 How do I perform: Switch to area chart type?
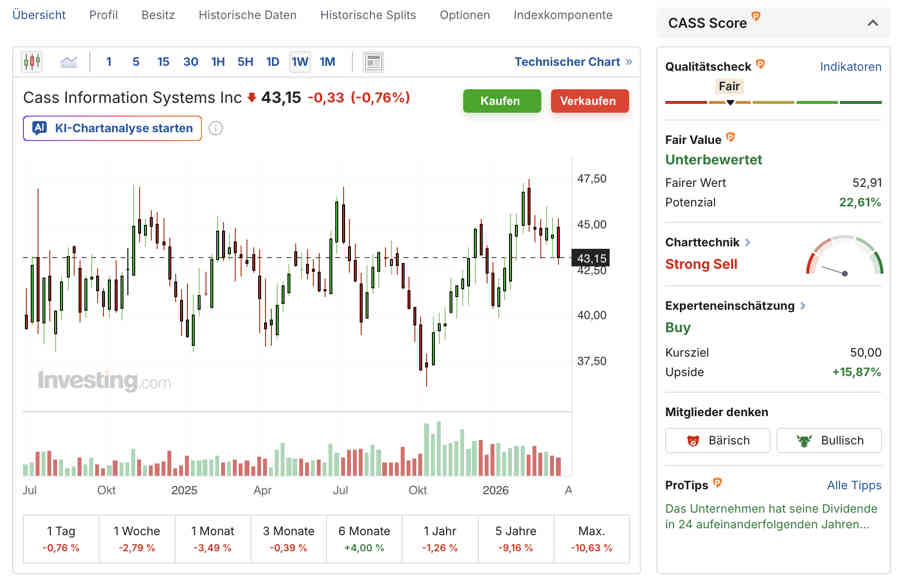click(68, 62)
